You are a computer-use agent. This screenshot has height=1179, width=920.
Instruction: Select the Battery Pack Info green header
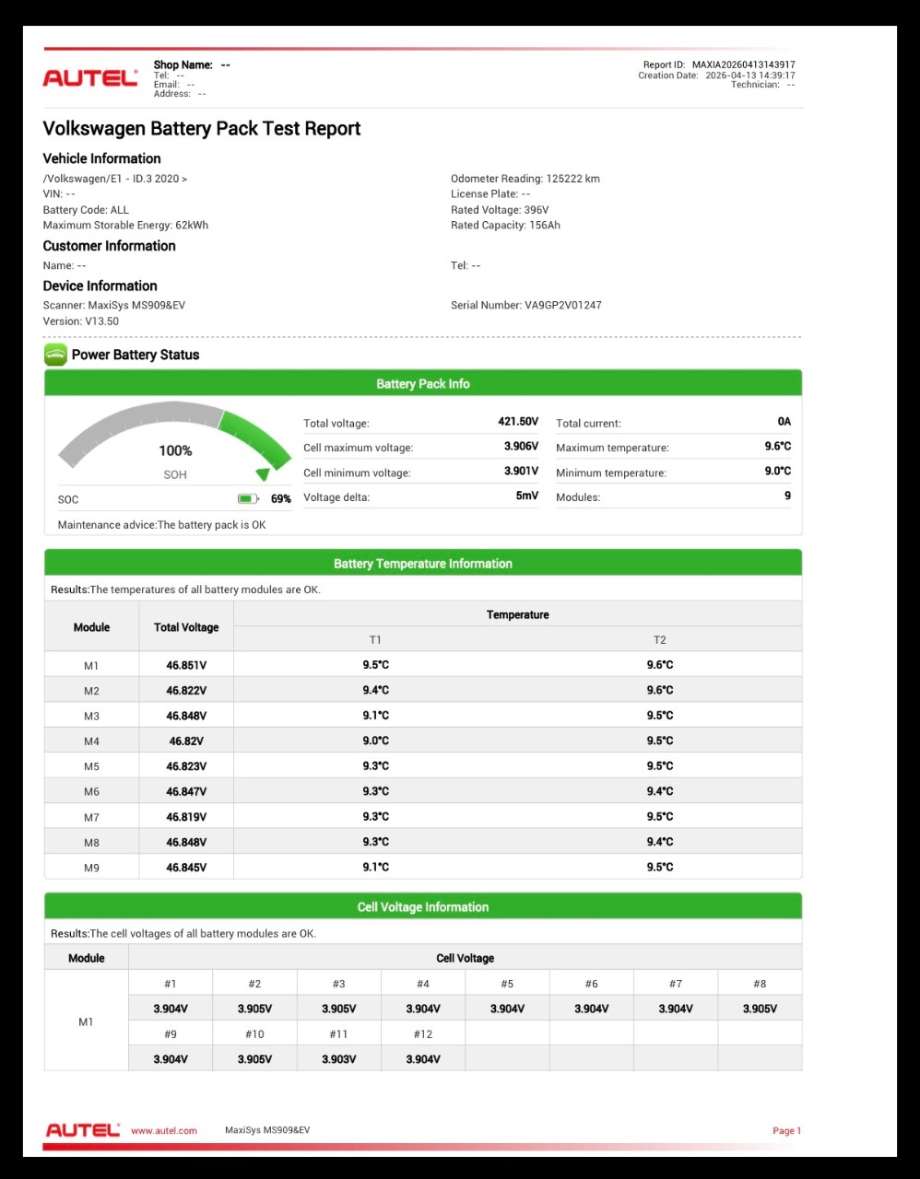point(422,383)
